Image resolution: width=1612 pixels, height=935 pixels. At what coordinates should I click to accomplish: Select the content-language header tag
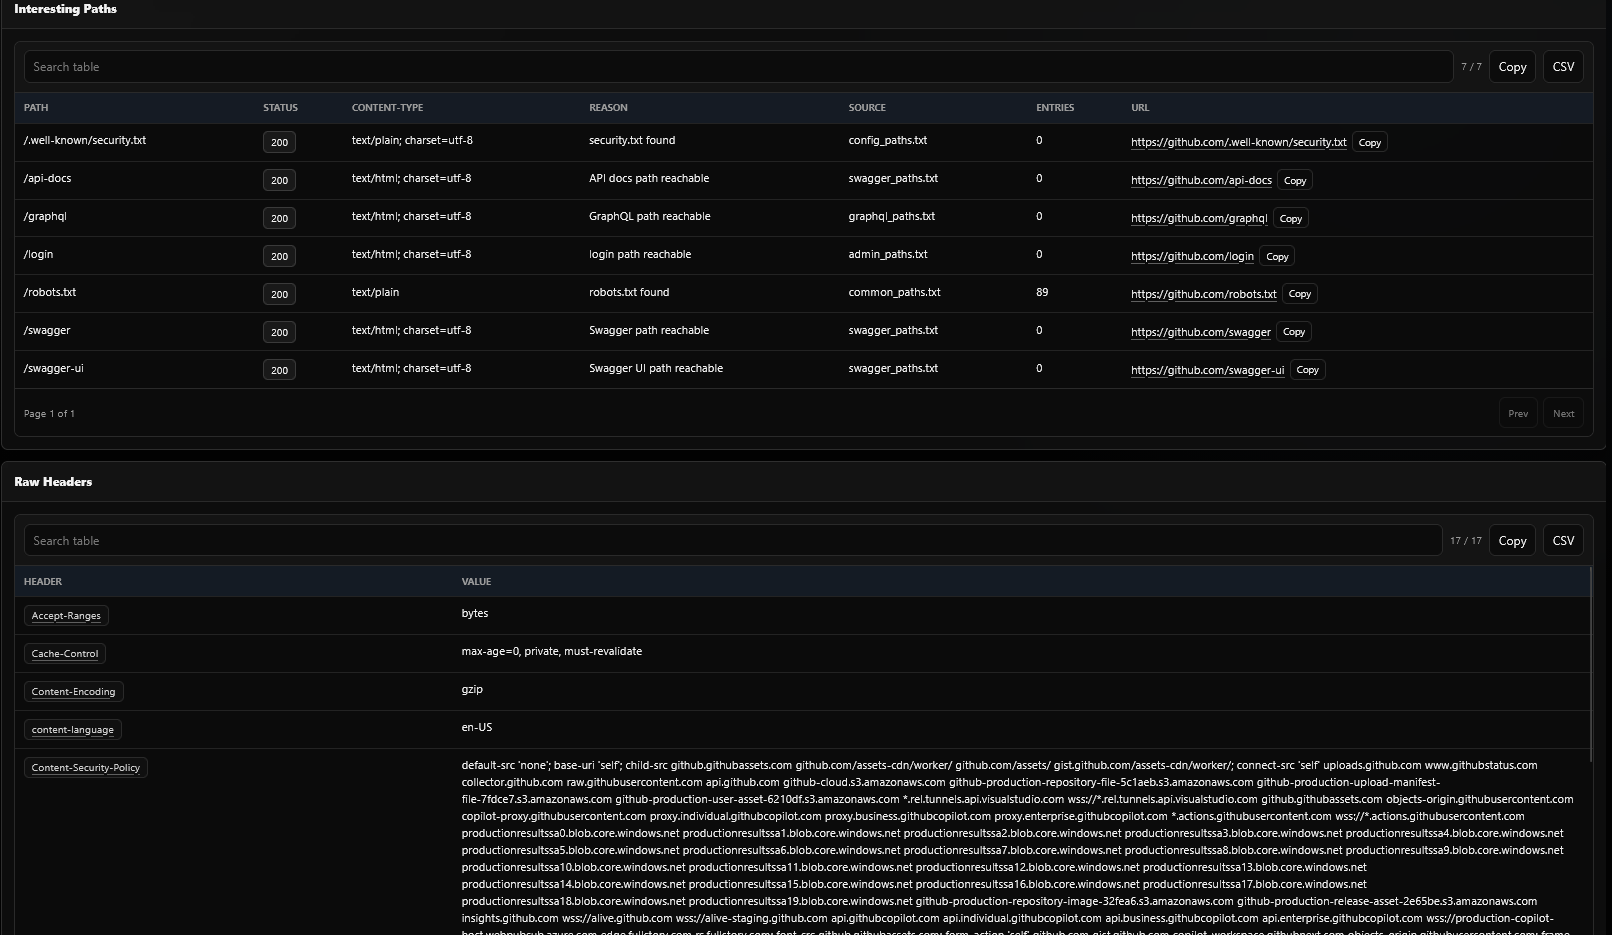point(73,730)
